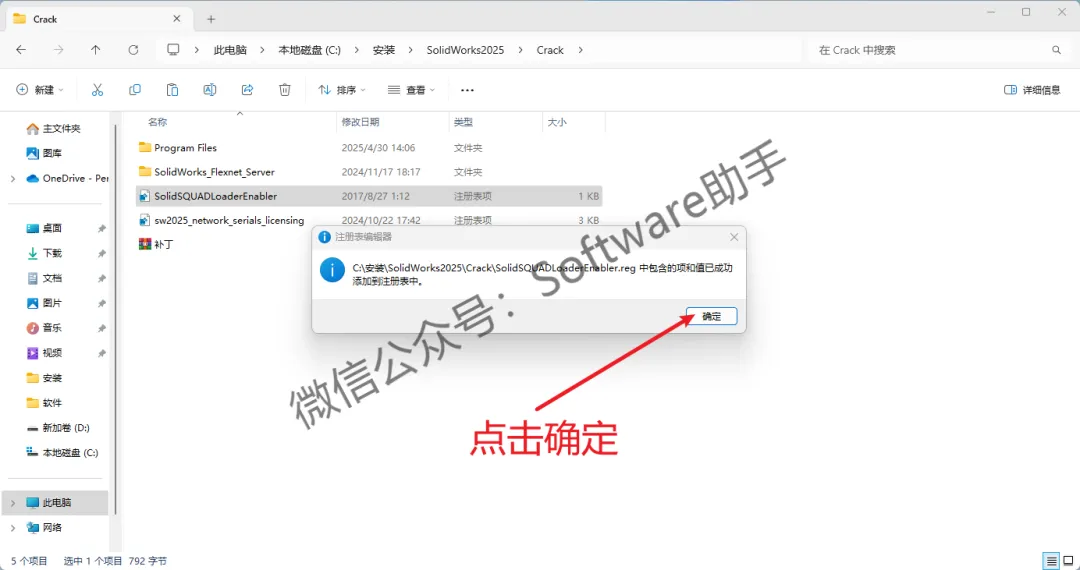Screen dimensions: 1080x570
Task: Select the sw2025_network_serials_licensing file
Action: point(227,220)
